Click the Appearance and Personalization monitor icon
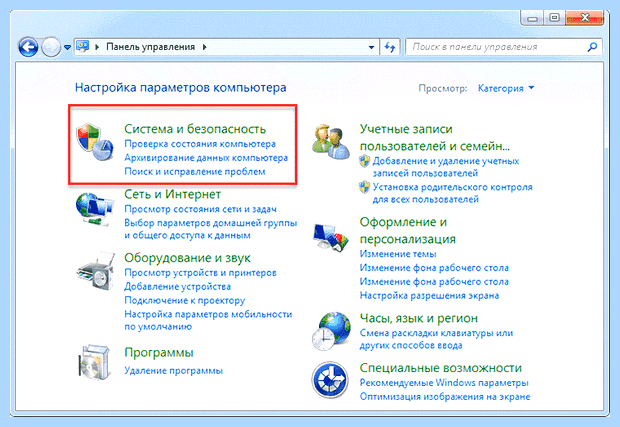 click(x=331, y=238)
